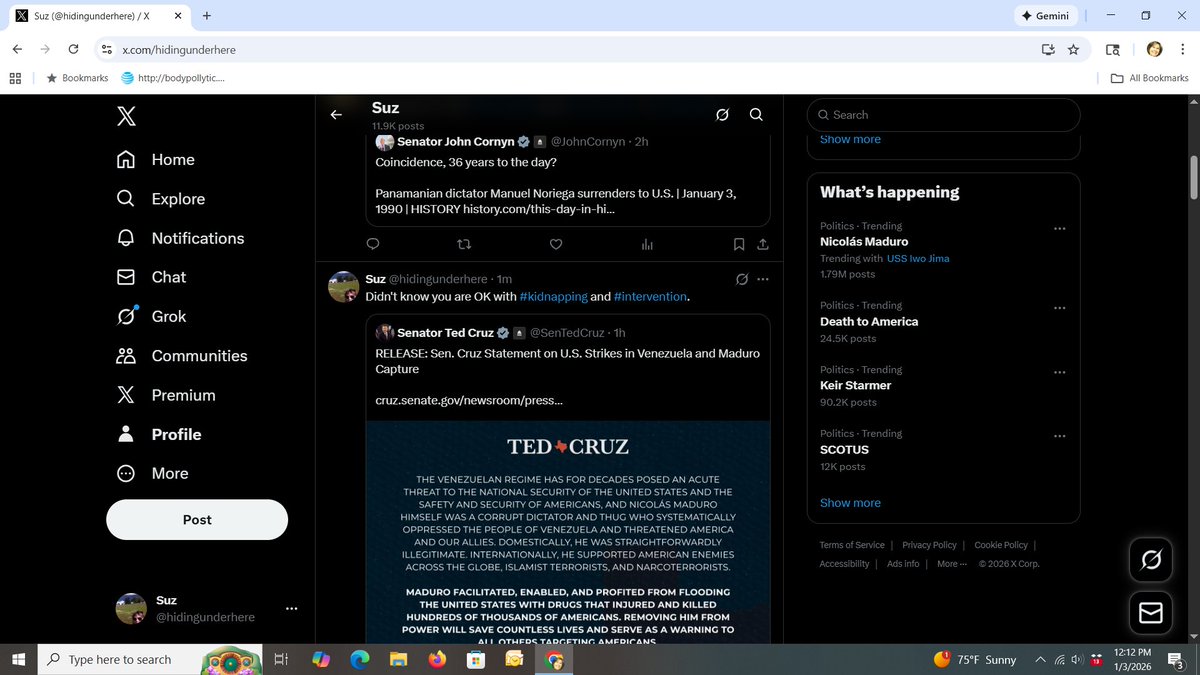Image resolution: width=1200 pixels, height=675 pixels.
Task: Open the Privacy Policy link
Action: click(929, 545)
